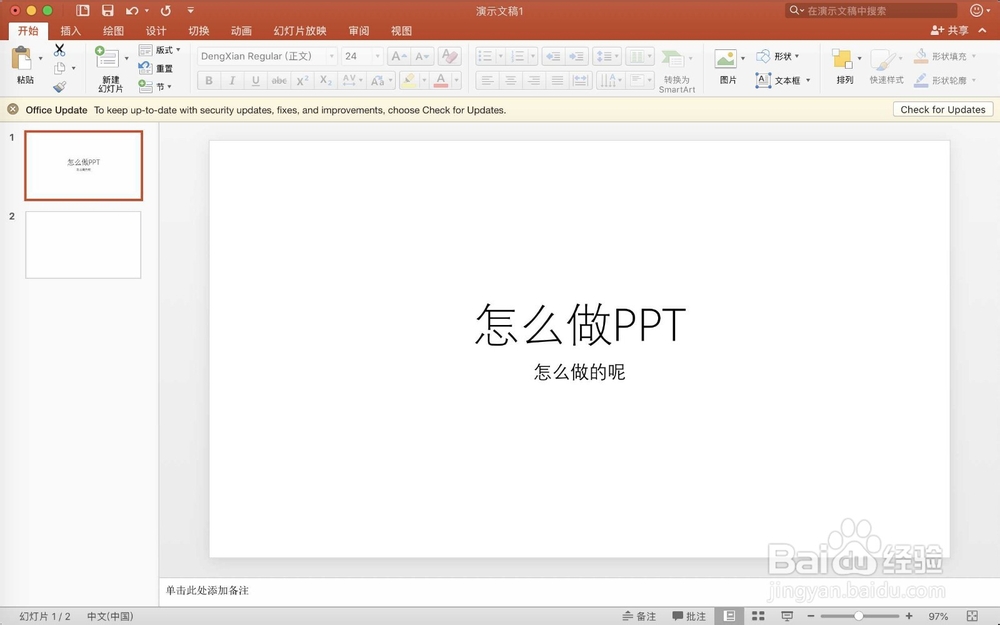The width and height of the screenshot is (1000, 625).
Task: Click the 转换为SmartArt conversion icon
Action: coord(677,68)
